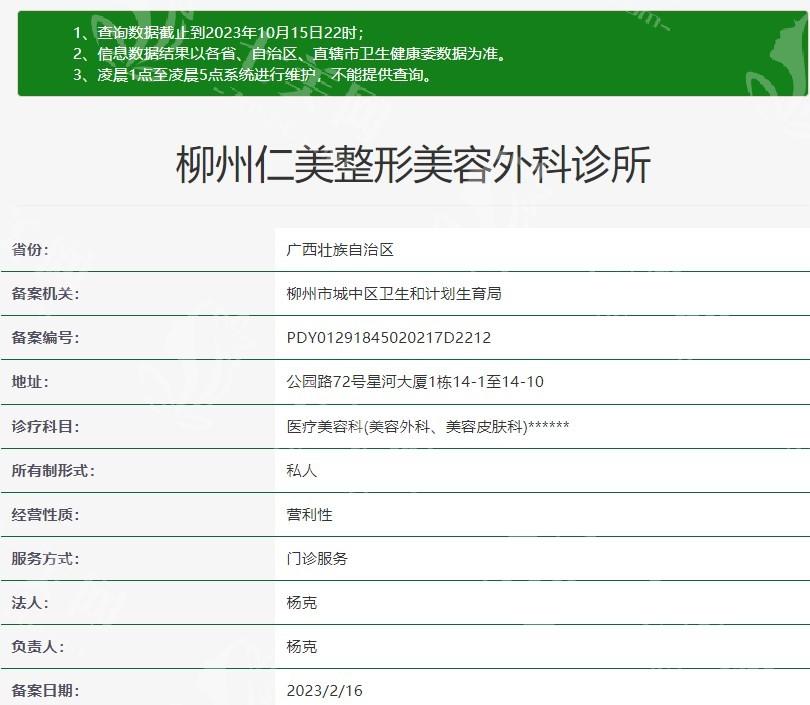Viewport: 810px width, 705px height.
Task: Click the 经营性质 value 营利性
Action: pos(309,514)
